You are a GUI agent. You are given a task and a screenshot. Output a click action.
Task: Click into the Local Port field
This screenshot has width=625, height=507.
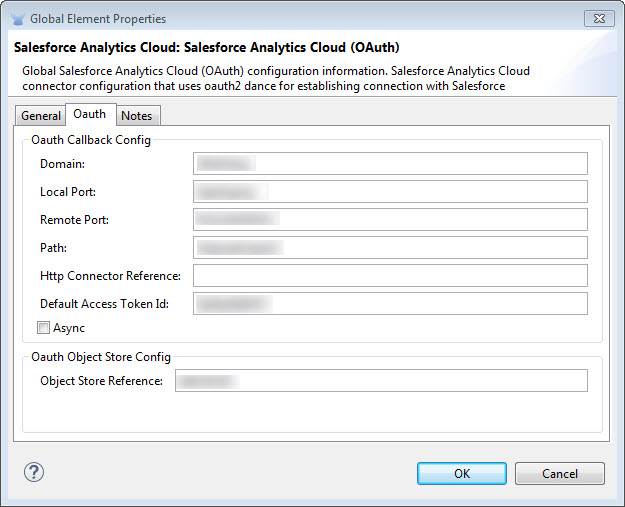coord(390,191)
